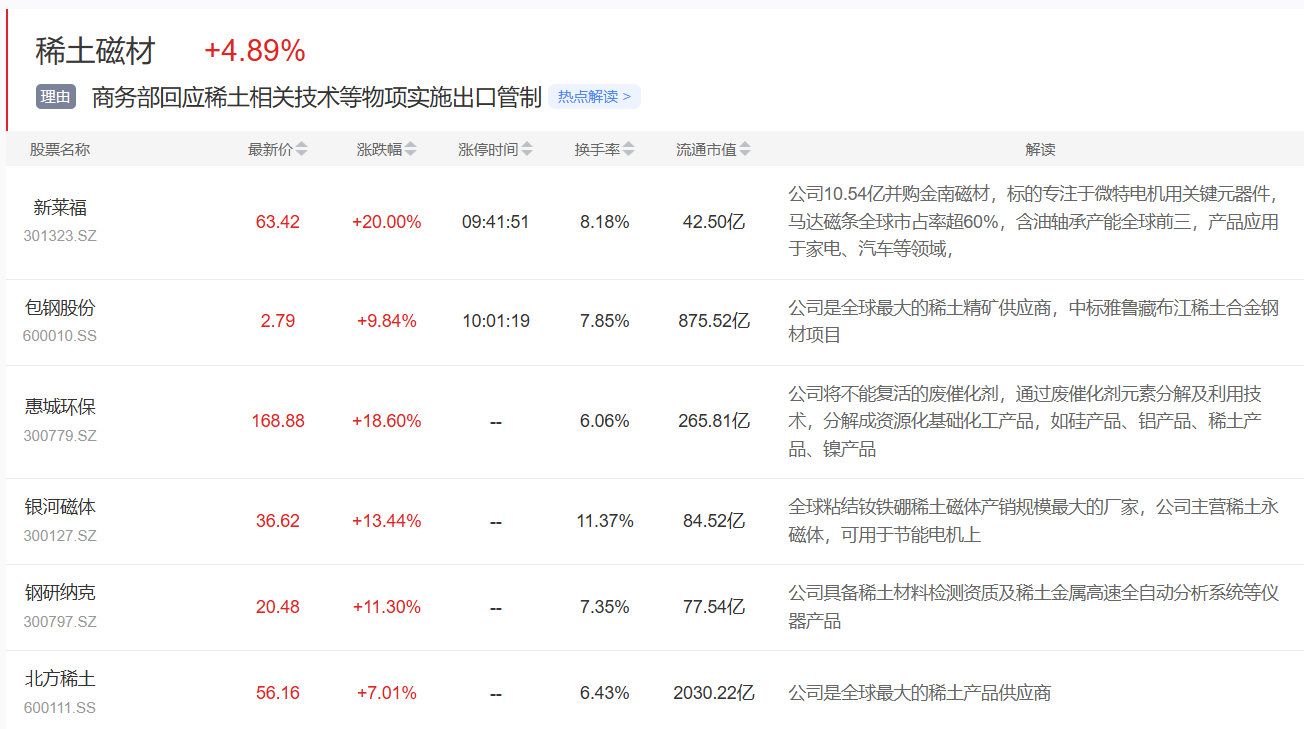Image resolution: width=1304 pixels, height=729 pixels.
Task: Click the 钢研纳克 commentary about 稀土材料检测资质
Action: point(1034,607)
